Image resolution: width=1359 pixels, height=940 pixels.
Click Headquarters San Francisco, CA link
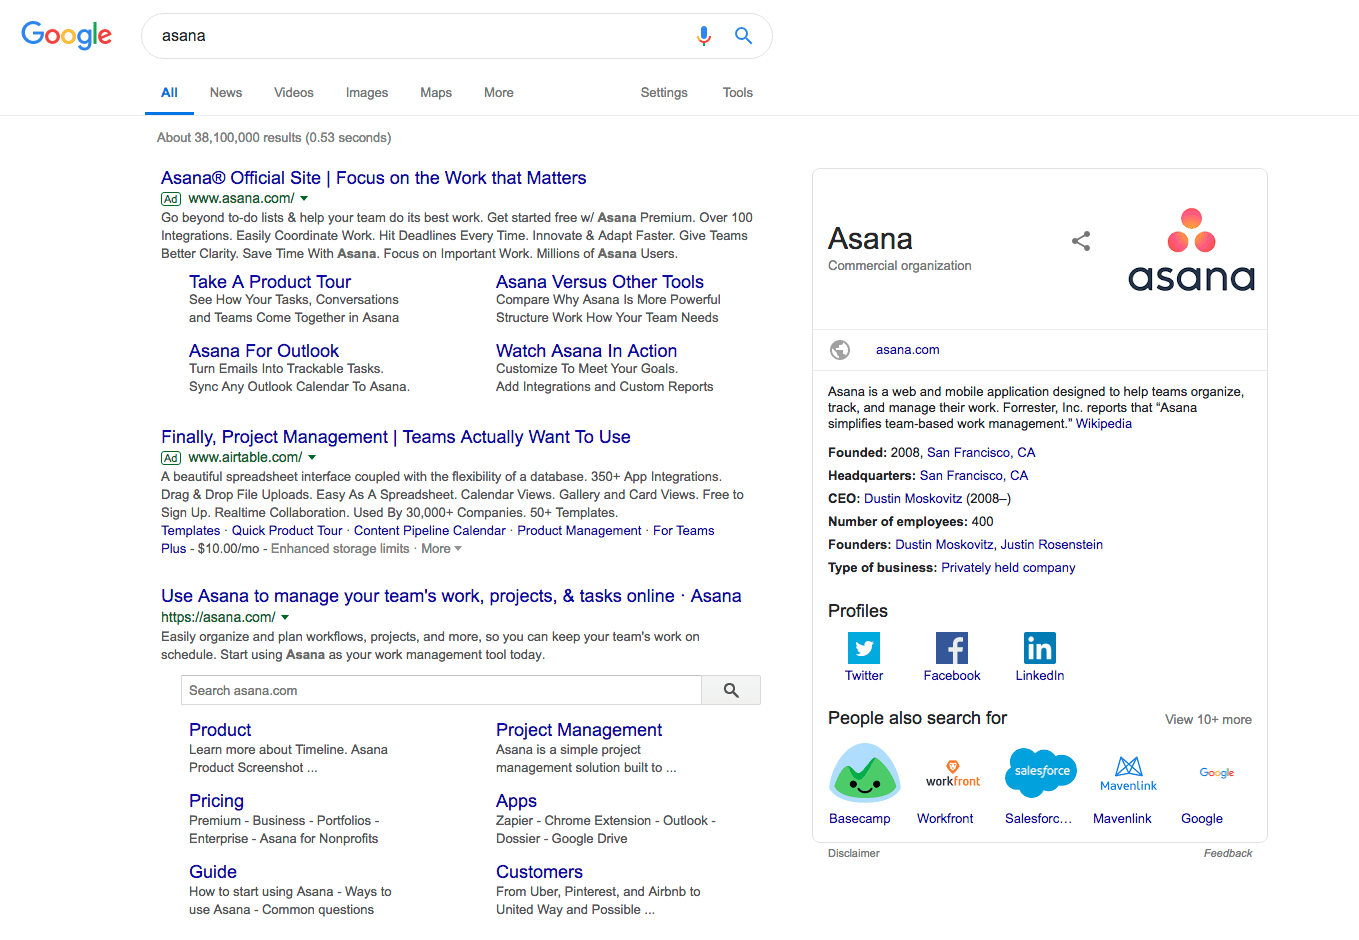click(974, 476)
